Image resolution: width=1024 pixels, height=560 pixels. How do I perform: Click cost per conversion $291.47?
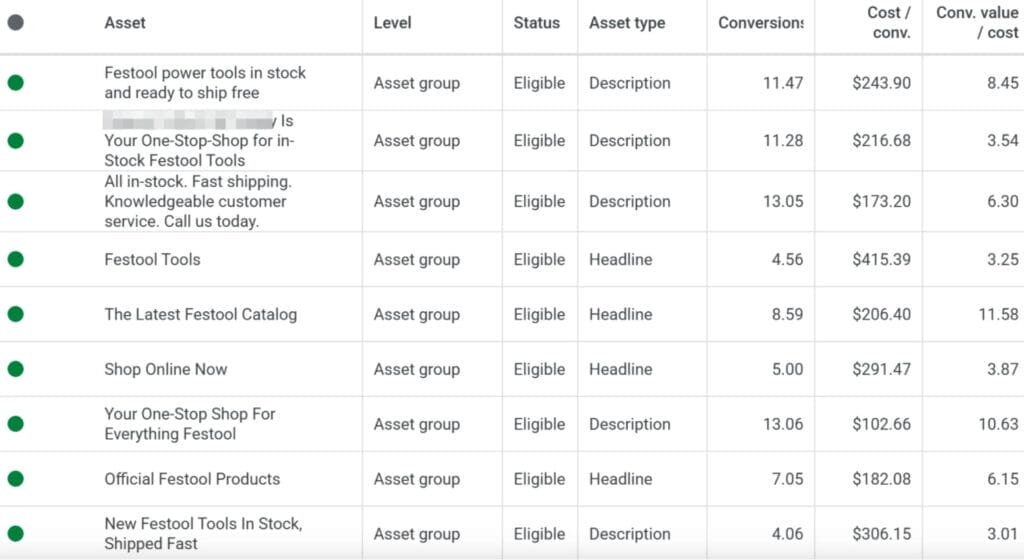pyautogui.click(x=881, y=369)
